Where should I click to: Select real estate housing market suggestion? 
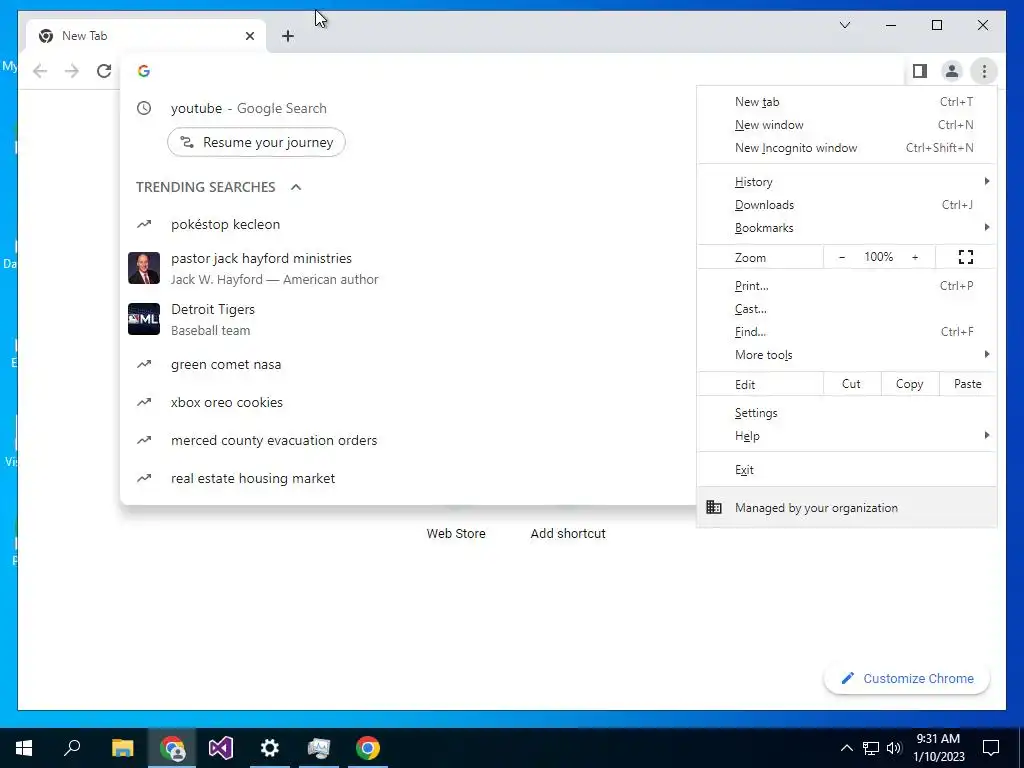[x=408, y=478]
